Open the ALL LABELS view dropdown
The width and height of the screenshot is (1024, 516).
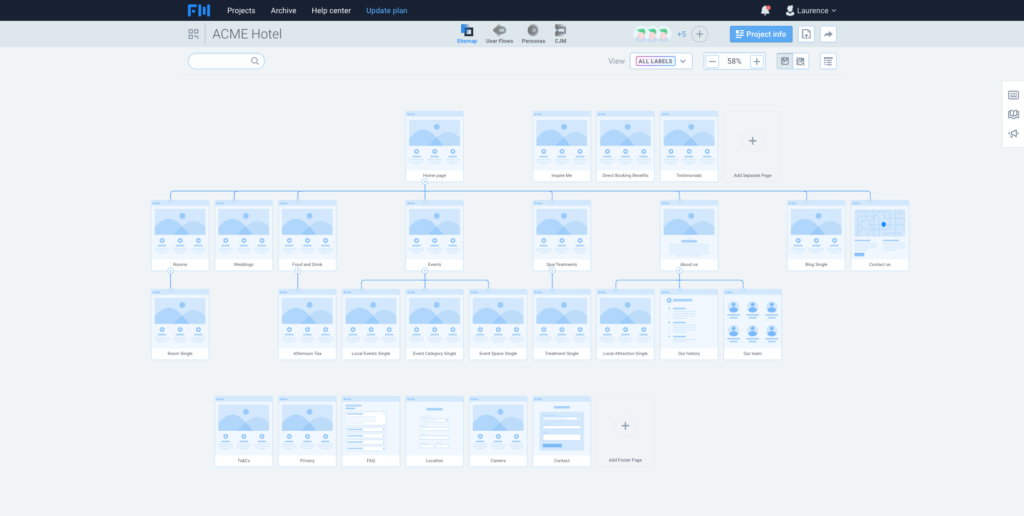tap(661, 61)
